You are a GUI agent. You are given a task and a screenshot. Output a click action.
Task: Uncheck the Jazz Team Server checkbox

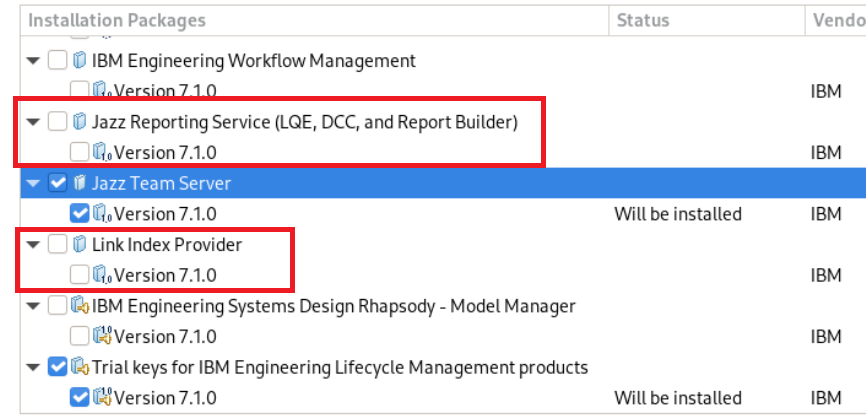pos(58,183)
